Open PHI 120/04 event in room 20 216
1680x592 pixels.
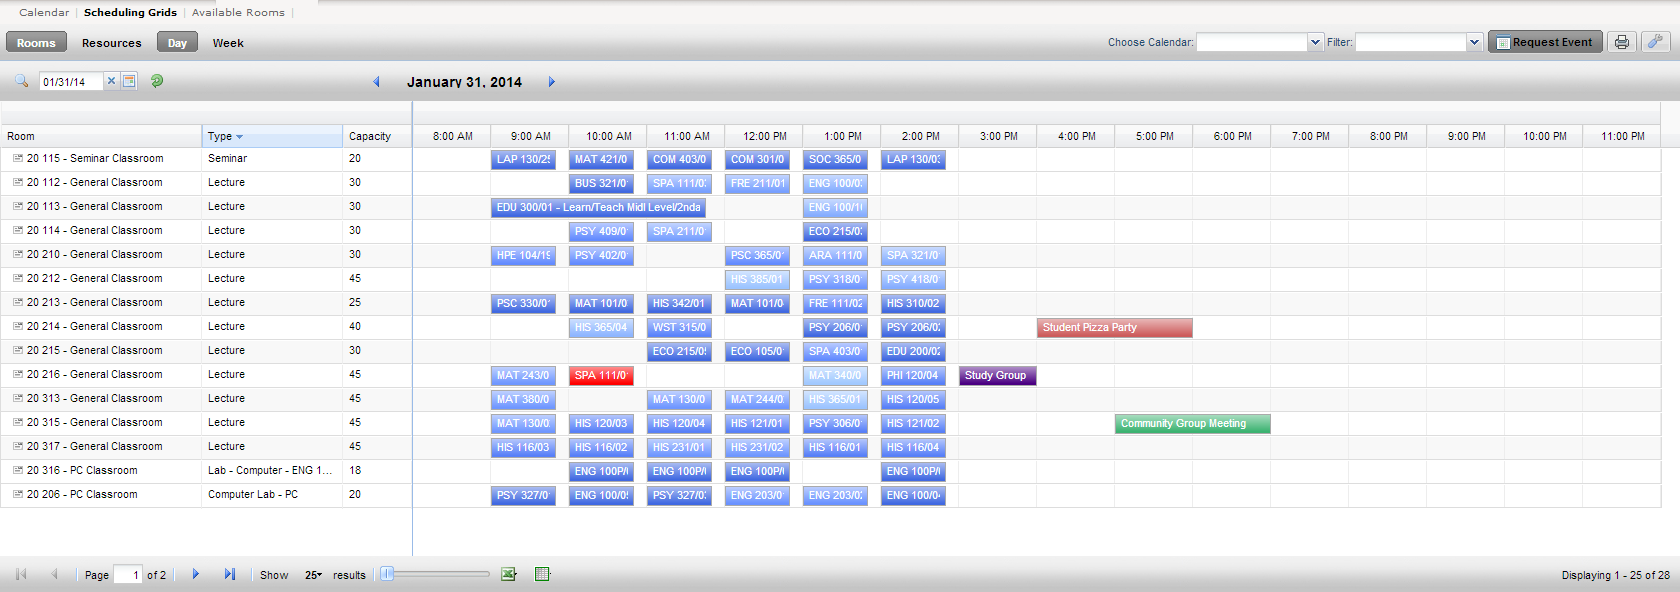[x=913, y=375]
